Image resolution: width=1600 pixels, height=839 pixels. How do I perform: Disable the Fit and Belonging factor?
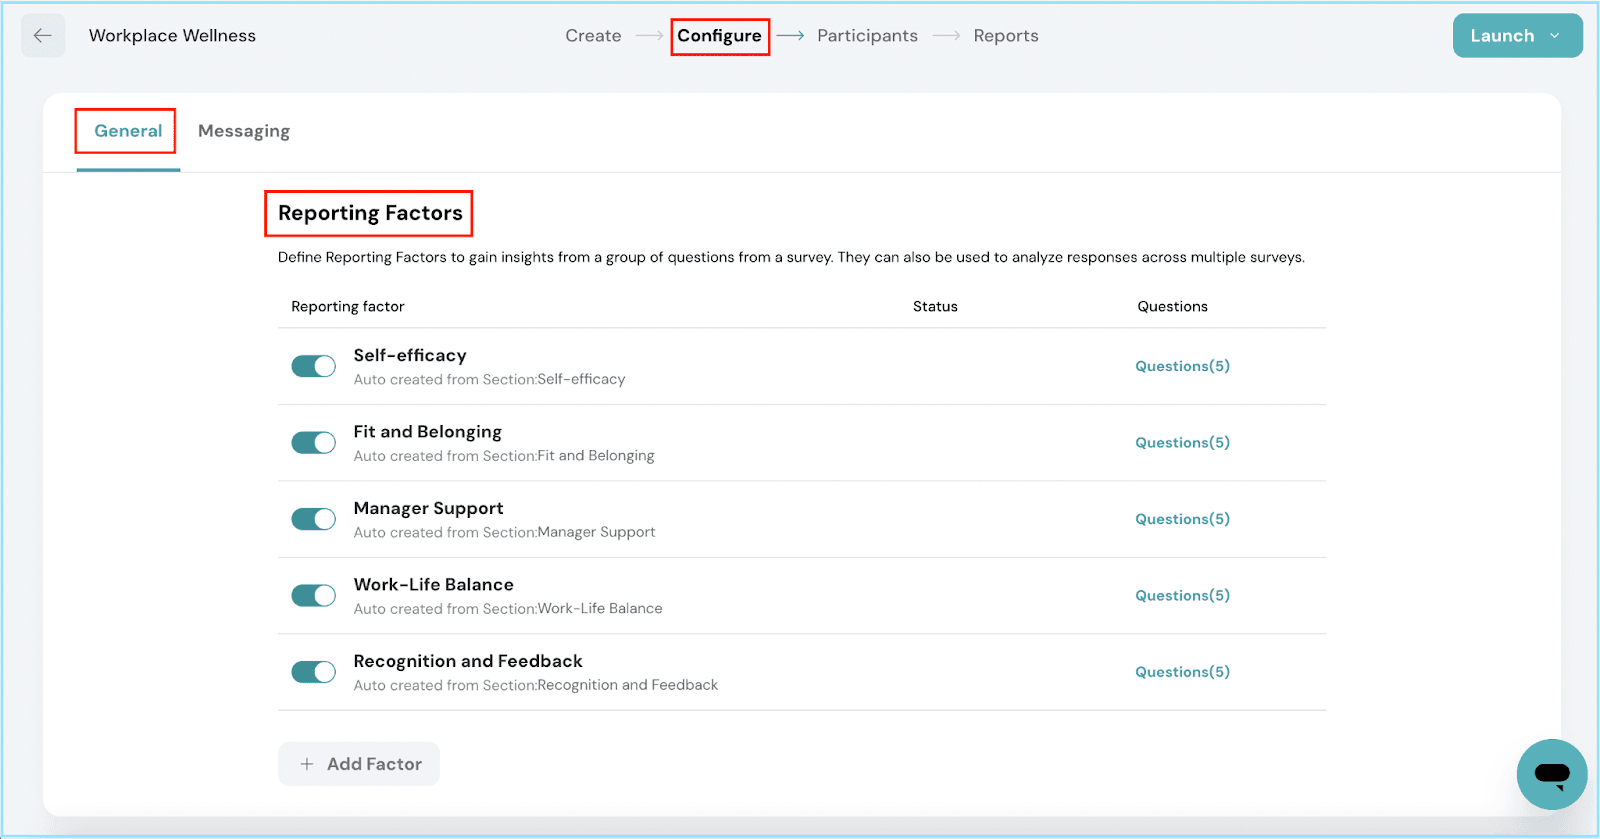(313, 443)
